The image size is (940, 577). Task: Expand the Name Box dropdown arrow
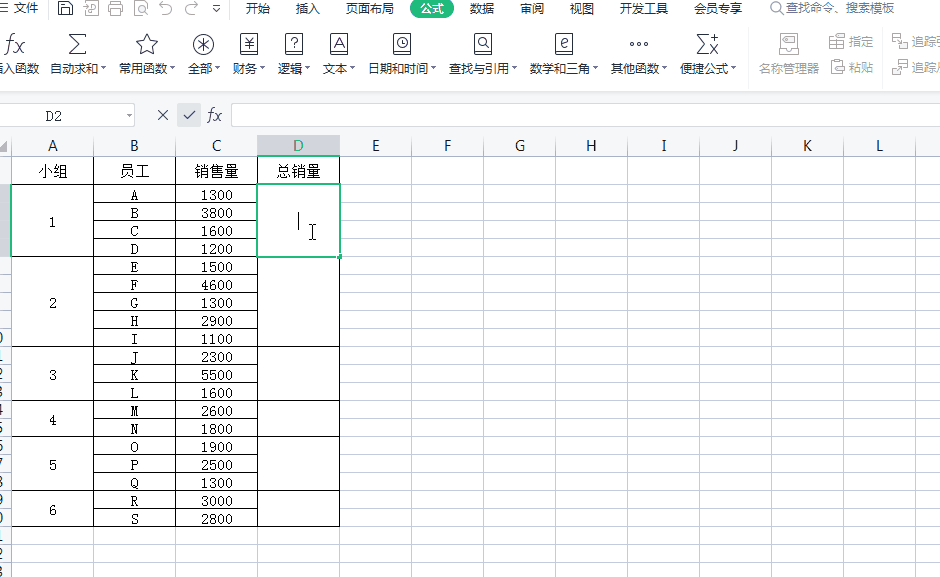tap(129, 115)
